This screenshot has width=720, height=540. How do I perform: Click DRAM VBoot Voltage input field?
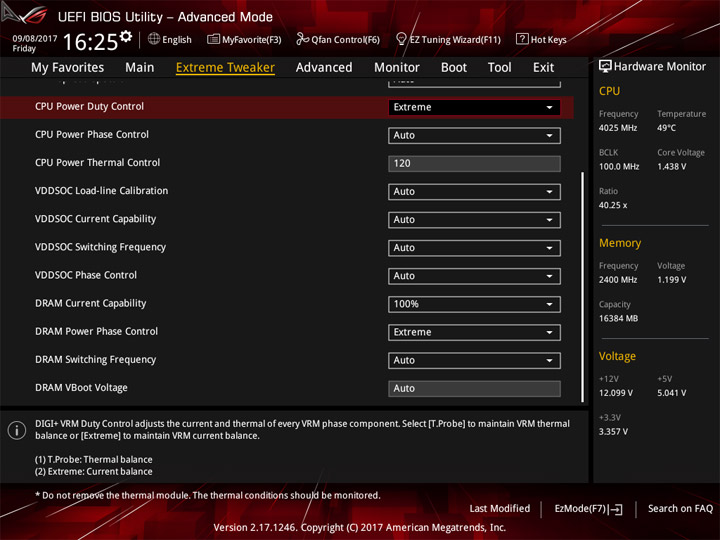tap(474, 388)
